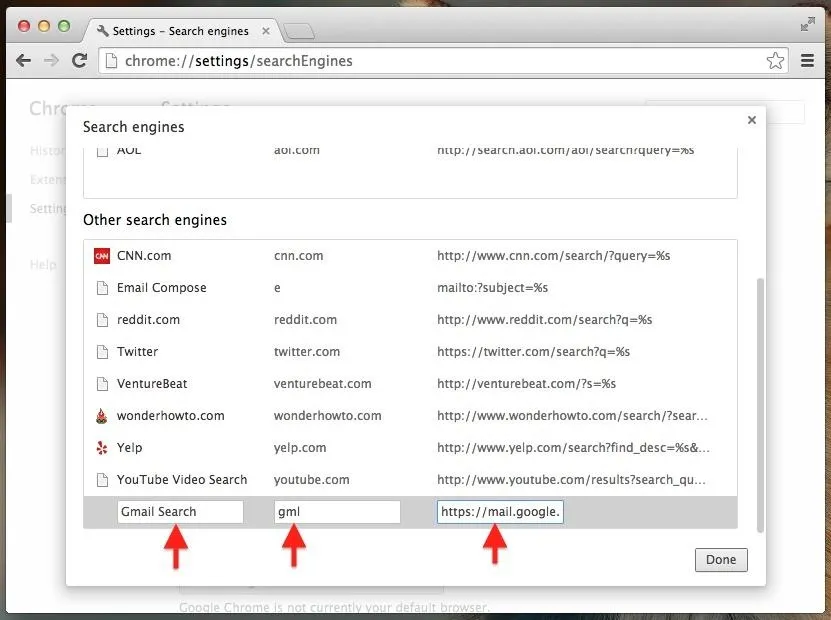Viewport: 831px width, 620px height.
Task: Click the AOL page icon
Action: tap(102, 152)
